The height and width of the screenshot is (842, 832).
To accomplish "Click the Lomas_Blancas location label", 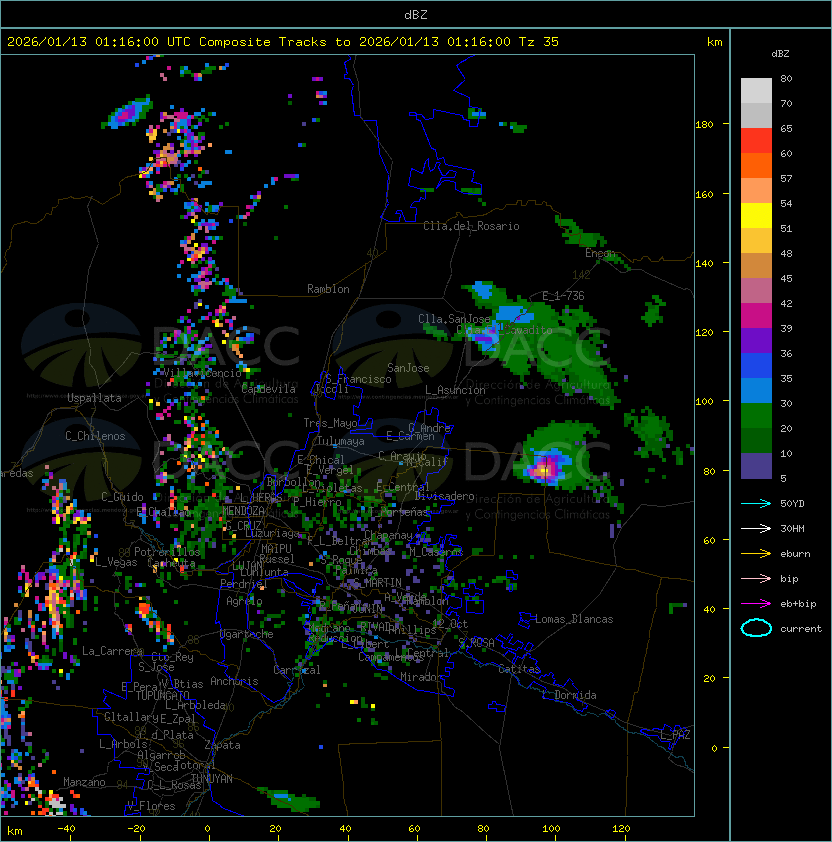I will (574, 619).
